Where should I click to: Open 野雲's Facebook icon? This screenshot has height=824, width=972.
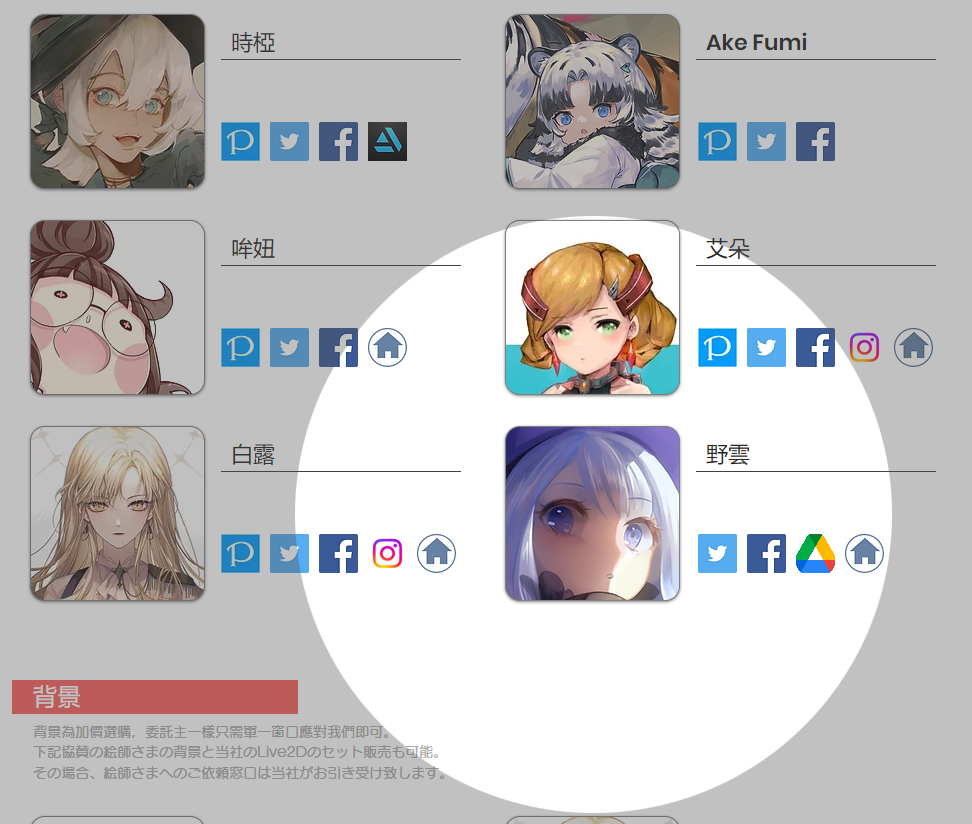pyautogui.click(x=766, y=553)
